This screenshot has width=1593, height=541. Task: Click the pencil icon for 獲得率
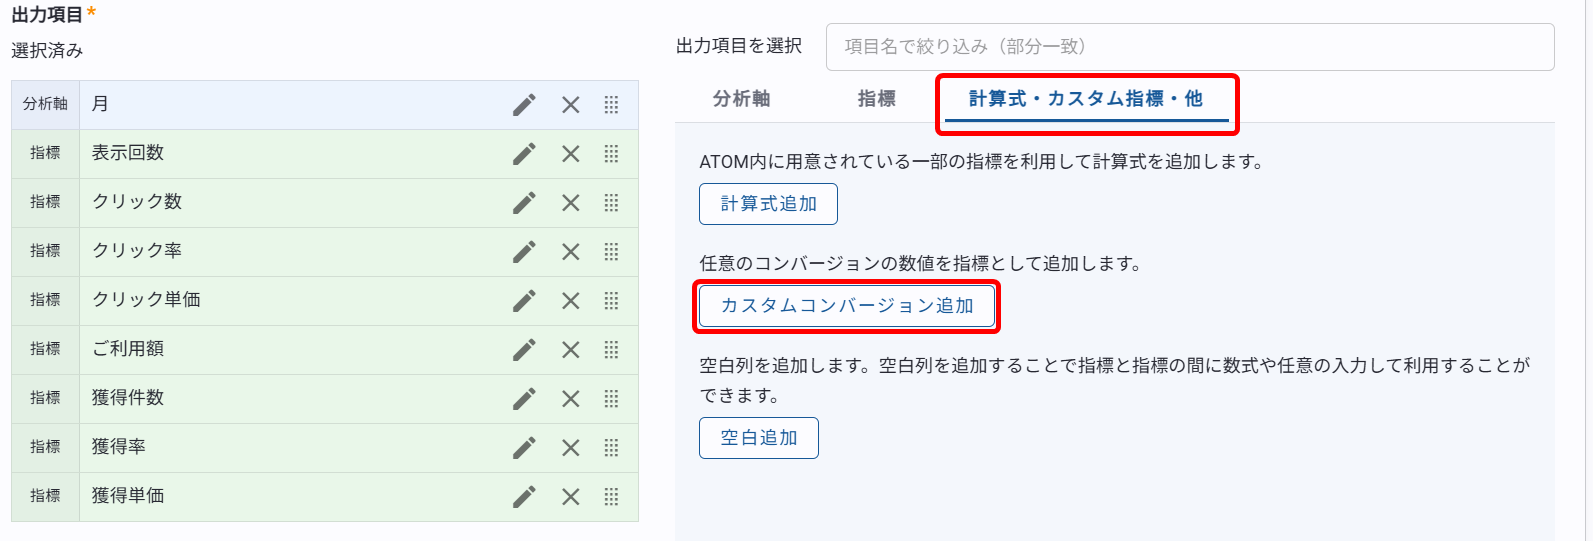524,448
